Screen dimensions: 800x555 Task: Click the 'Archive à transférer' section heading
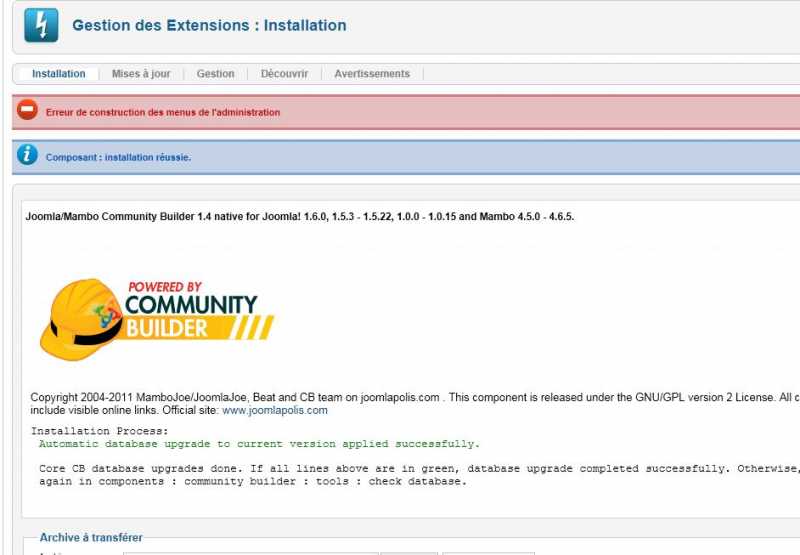pos(91,538)
